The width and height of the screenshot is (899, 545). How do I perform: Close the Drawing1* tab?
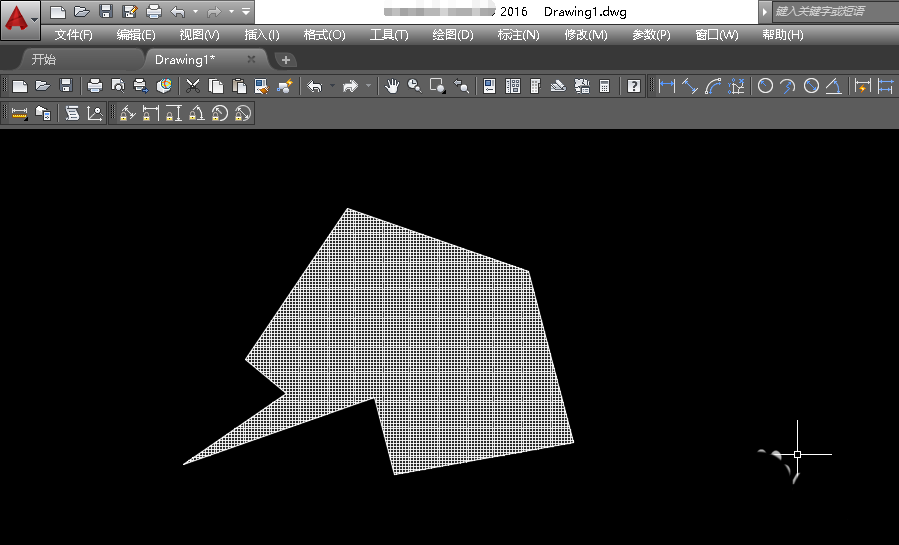click(x=251, y=59)
